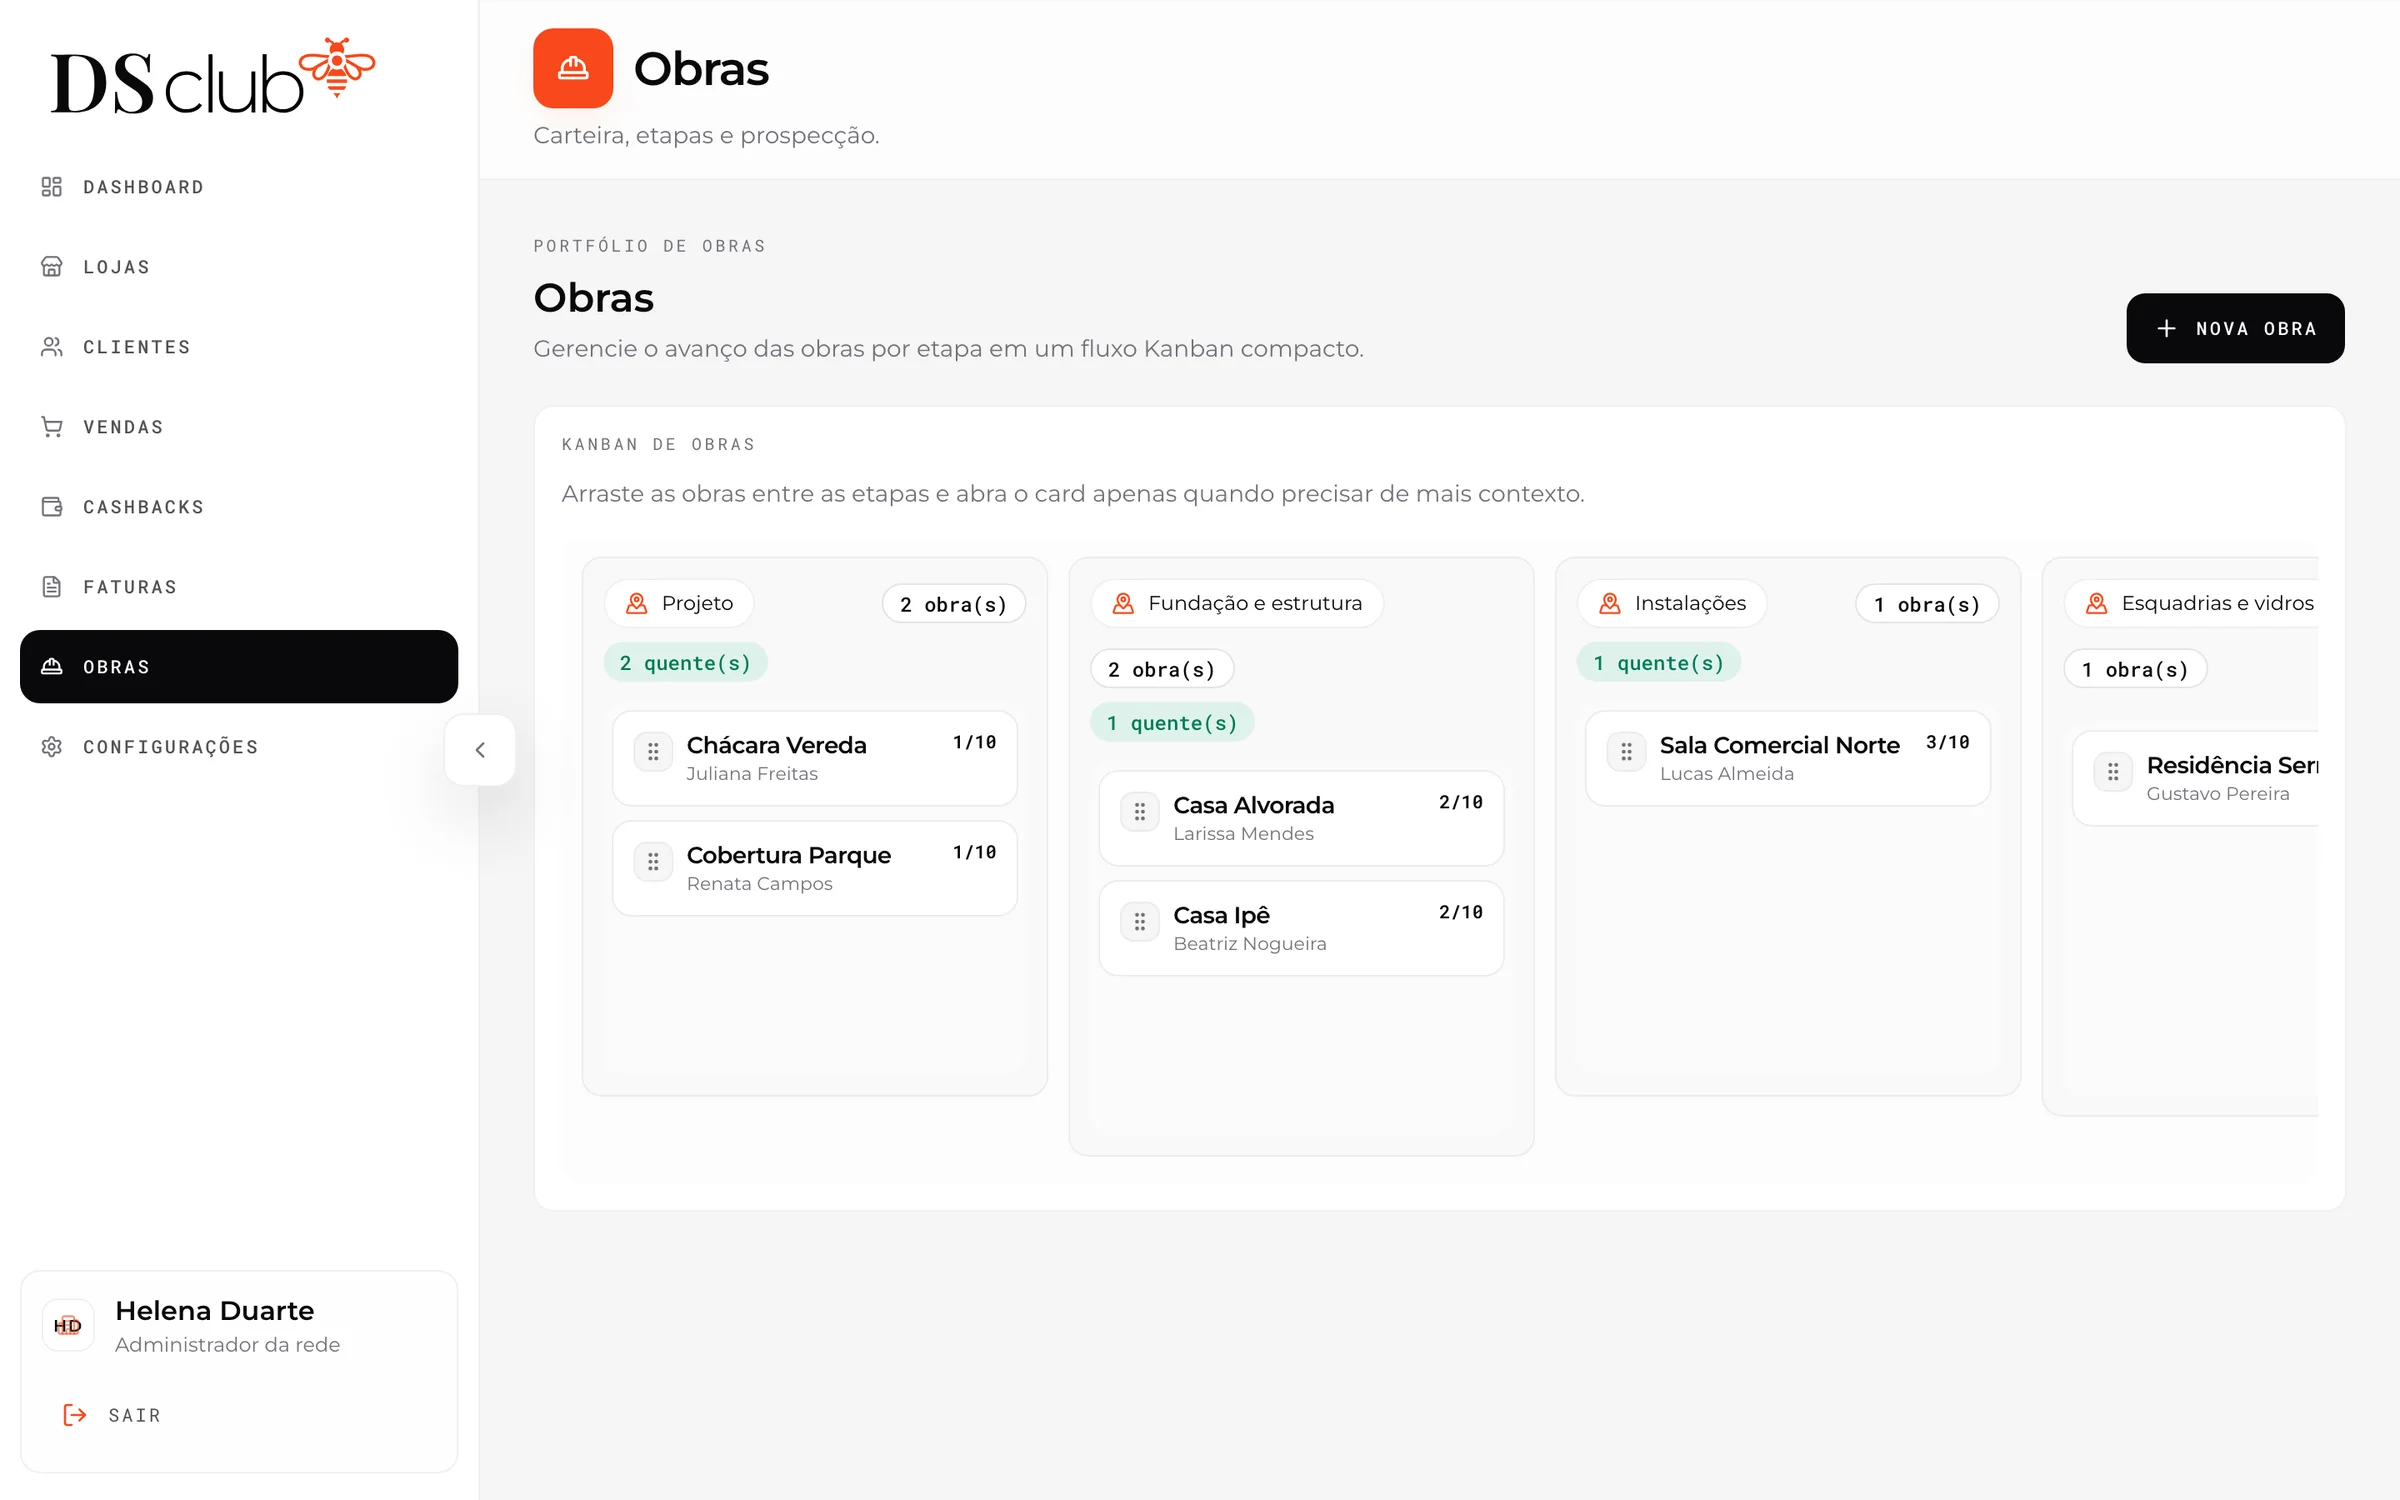2400x1500 pixels.
Task: Click the Fundação e estrutura stage icon
Action: coord(1123,603)
